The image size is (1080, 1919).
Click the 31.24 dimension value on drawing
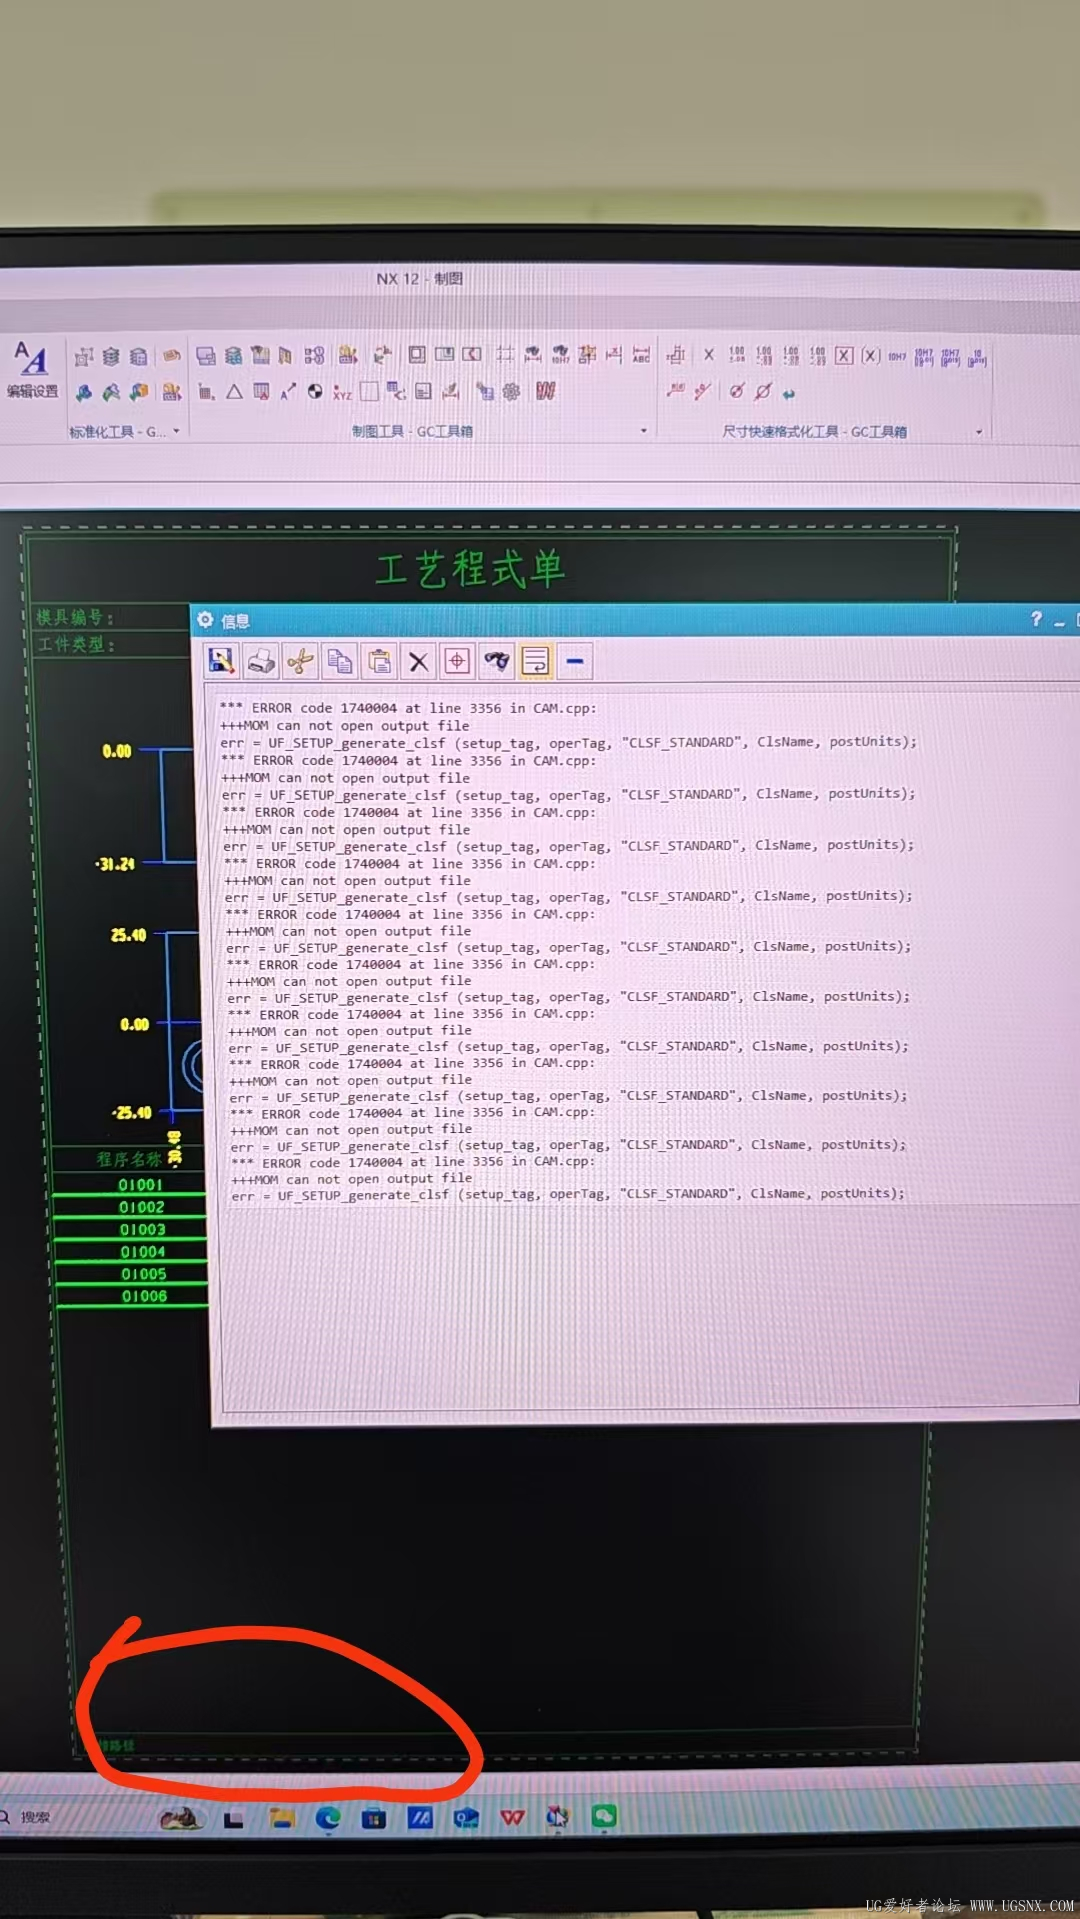click(x=115, y=864)
